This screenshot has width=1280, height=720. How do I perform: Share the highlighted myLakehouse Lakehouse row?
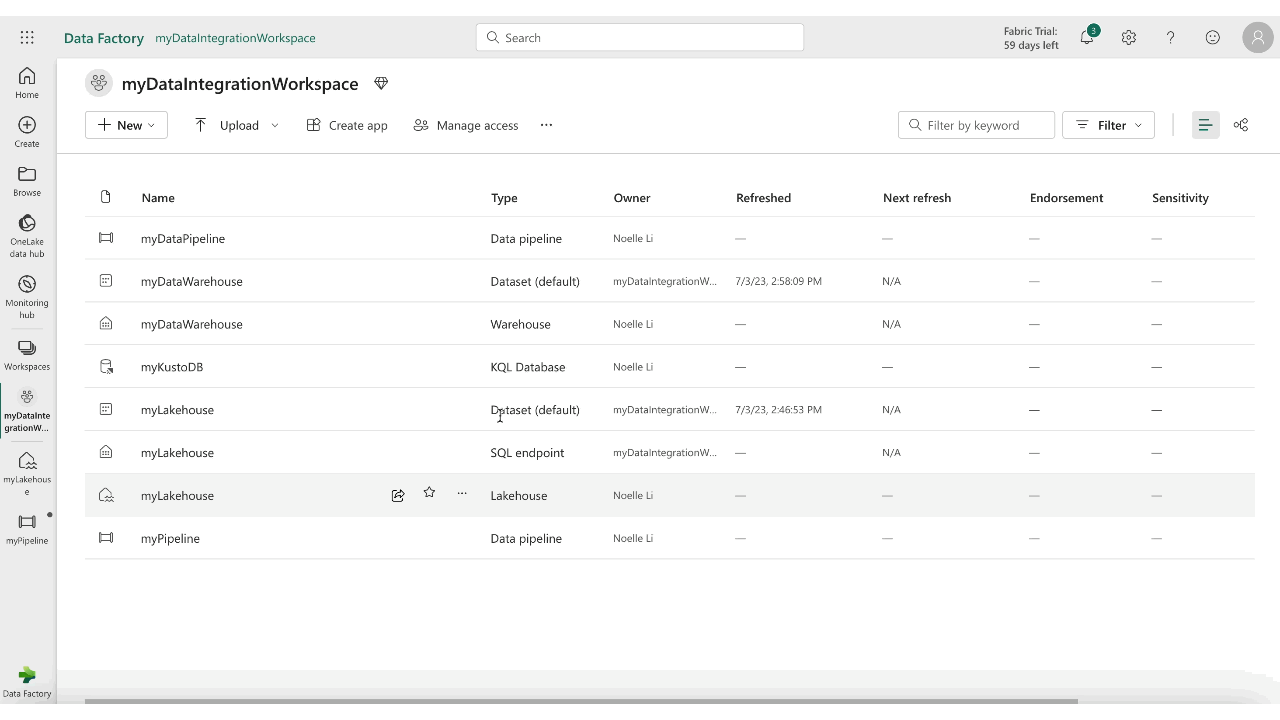click(x=398, y=495)
